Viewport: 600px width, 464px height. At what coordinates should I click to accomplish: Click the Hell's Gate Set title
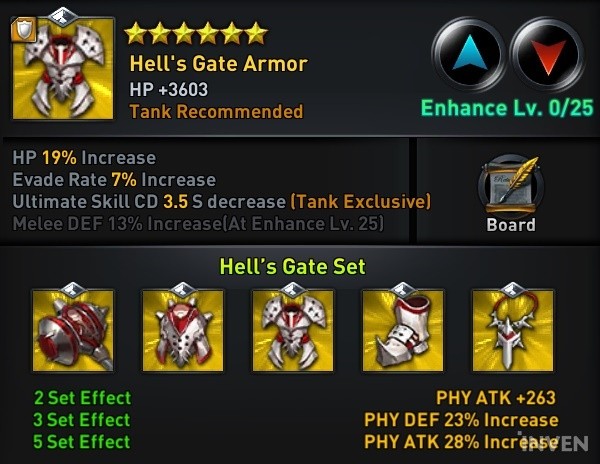[x=293, y=266]
